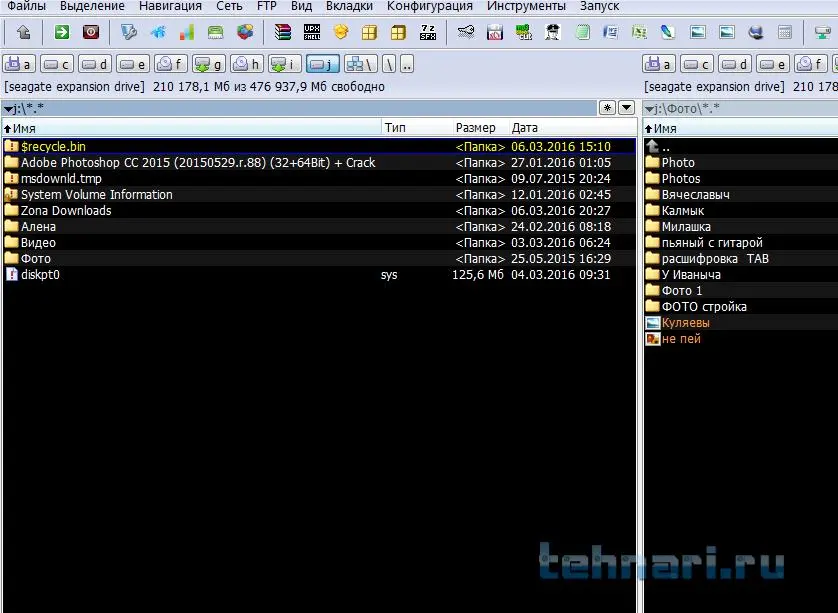
Task: Select the 'пьяный с гитарой' folder
Action: 741,243
